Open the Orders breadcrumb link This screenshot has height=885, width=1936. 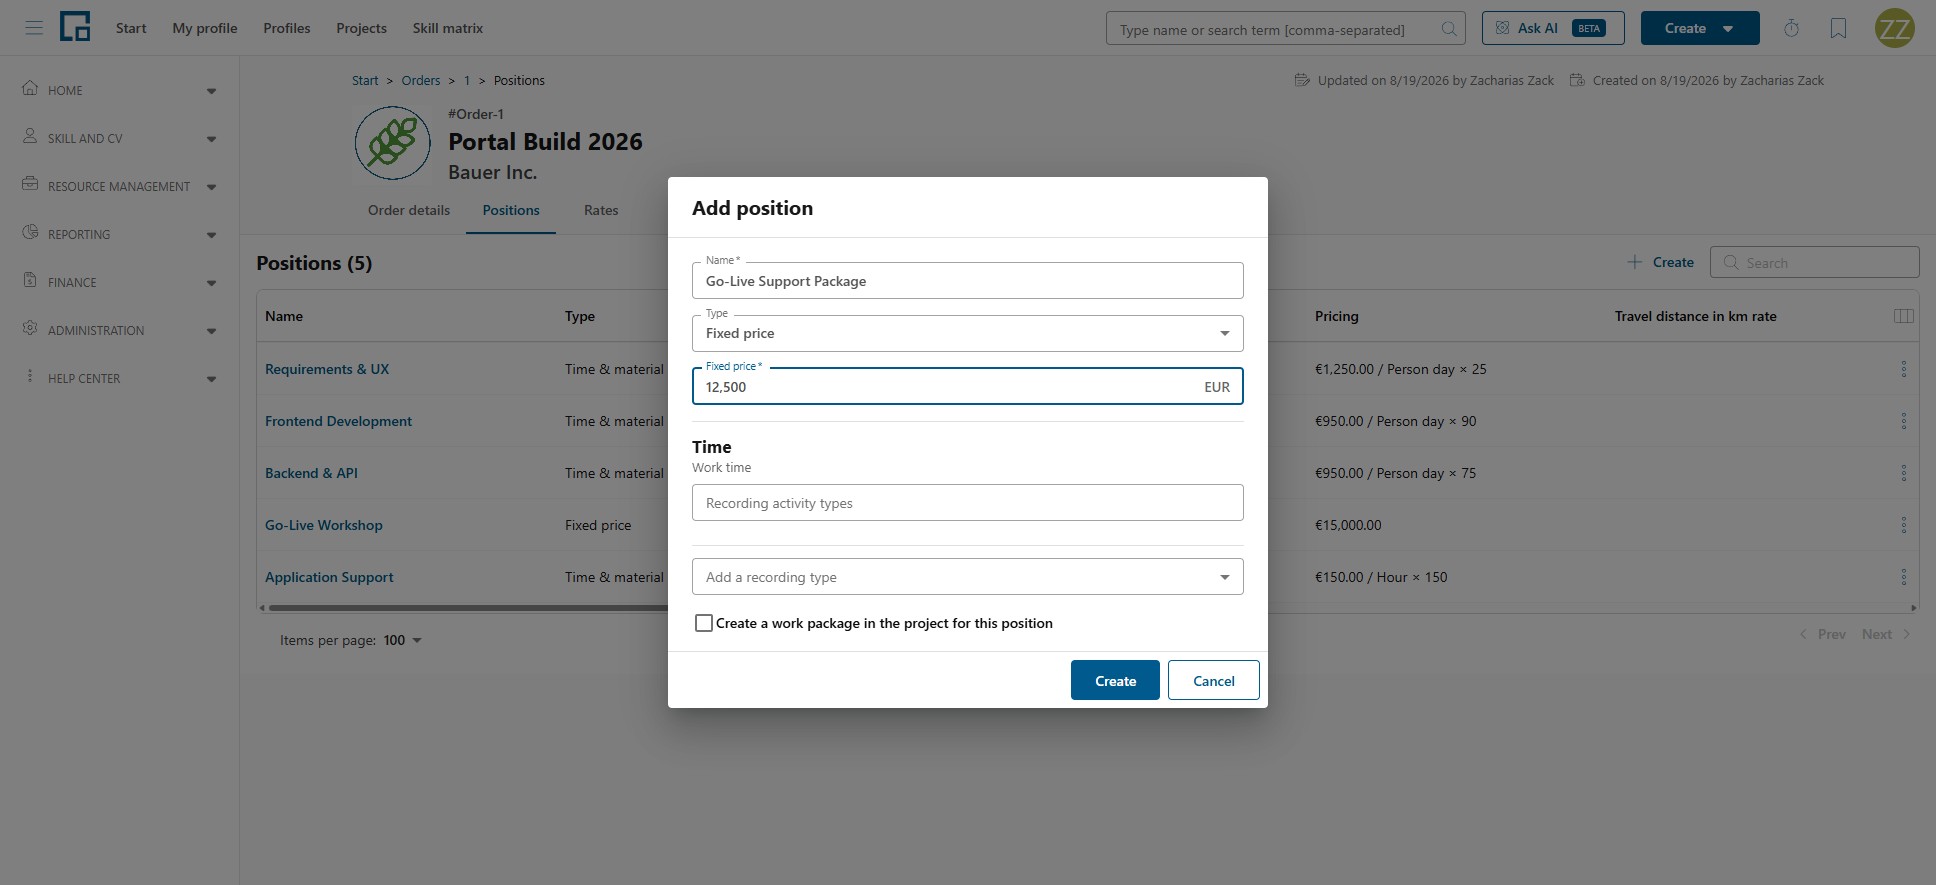point(421,80)
